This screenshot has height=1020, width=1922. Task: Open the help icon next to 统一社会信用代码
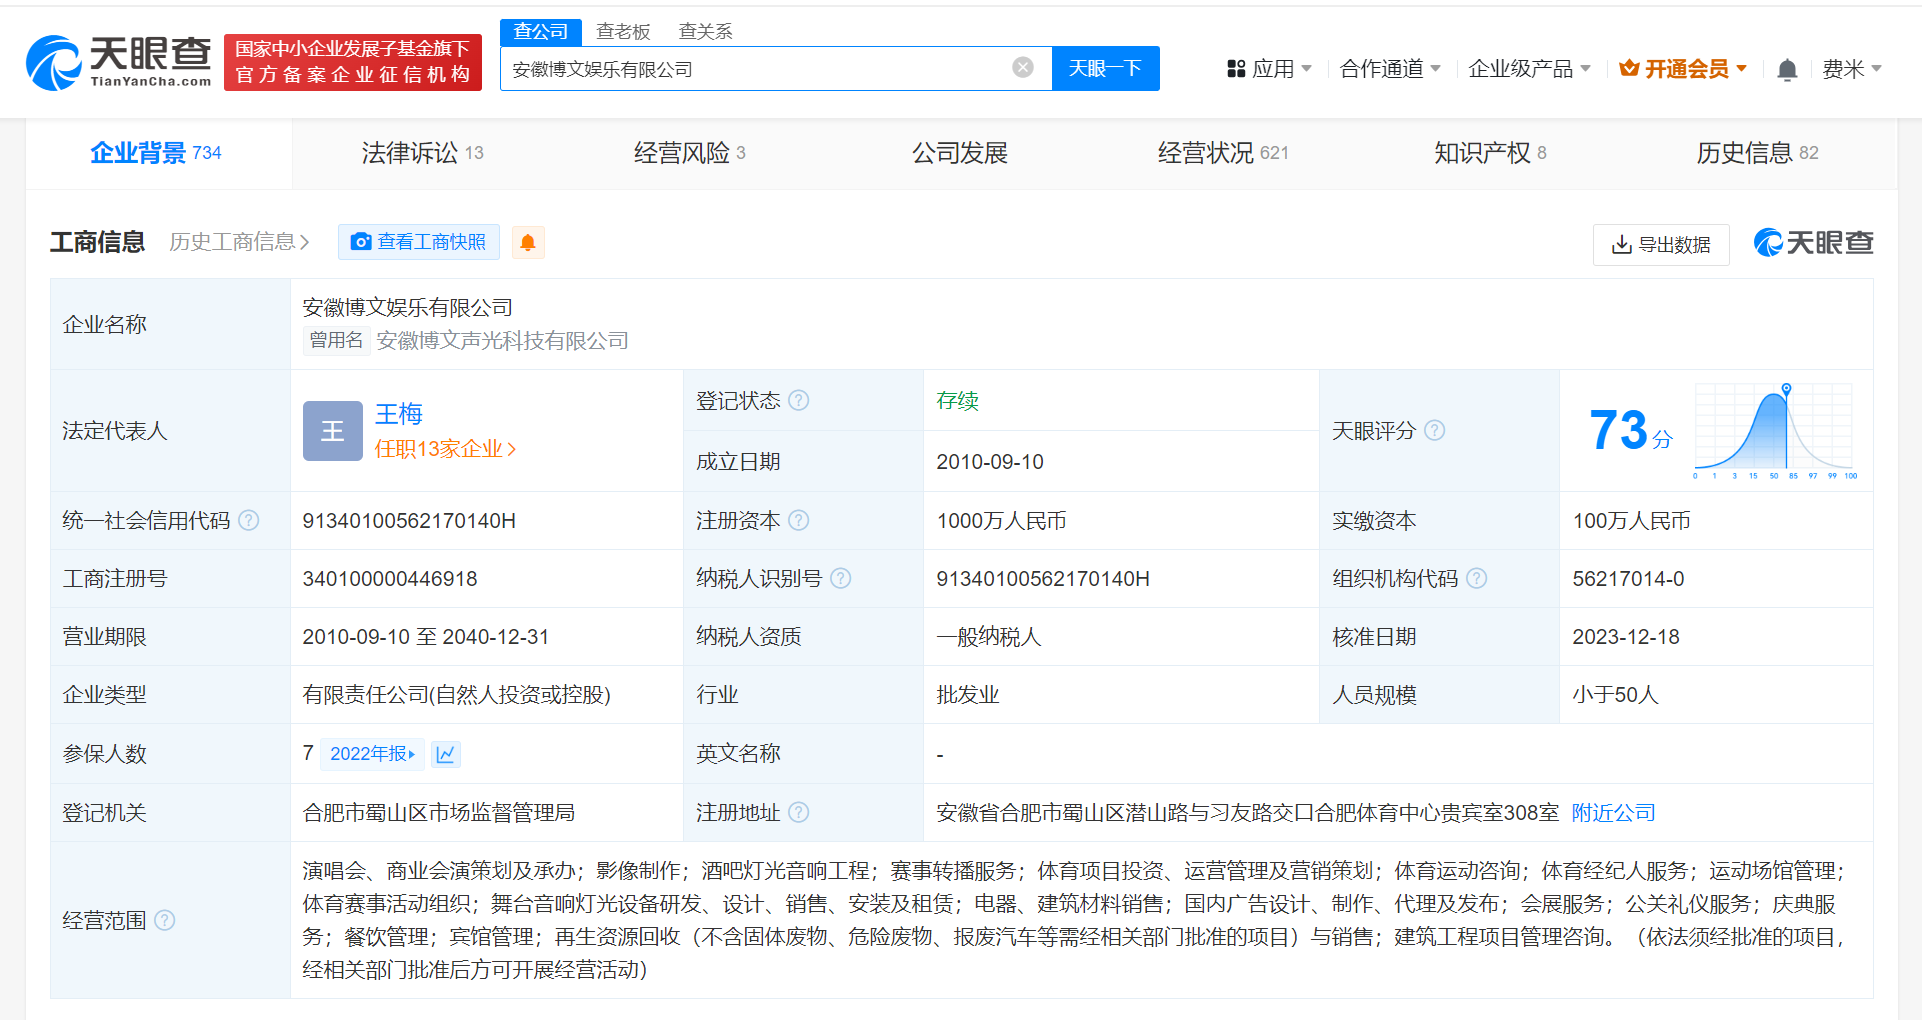point(249,520)
